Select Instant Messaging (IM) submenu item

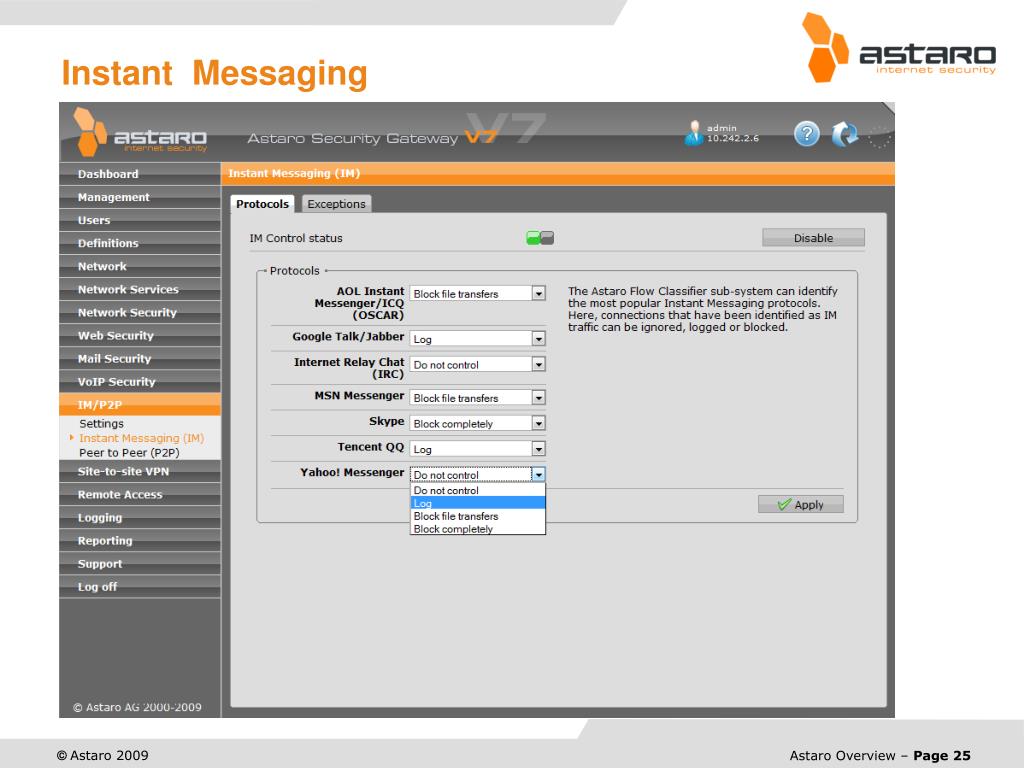click(142, 438)
